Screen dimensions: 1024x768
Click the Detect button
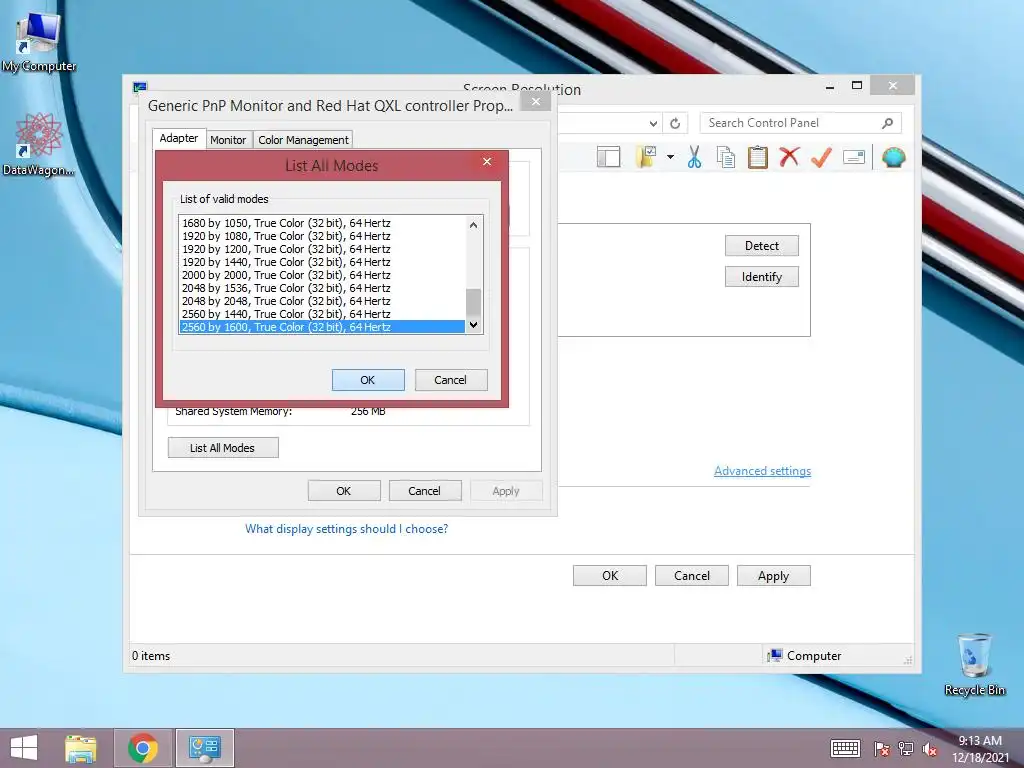[x=761, y=246]
